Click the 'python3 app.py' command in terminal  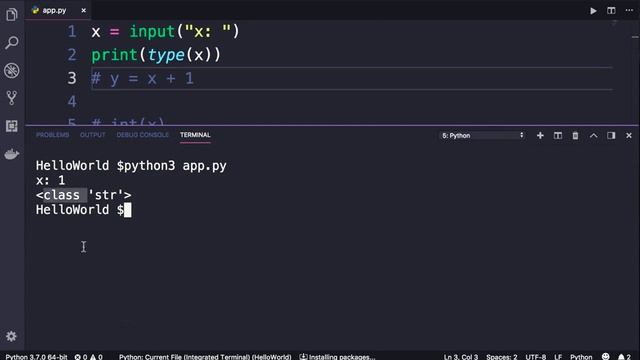[175, 166]
